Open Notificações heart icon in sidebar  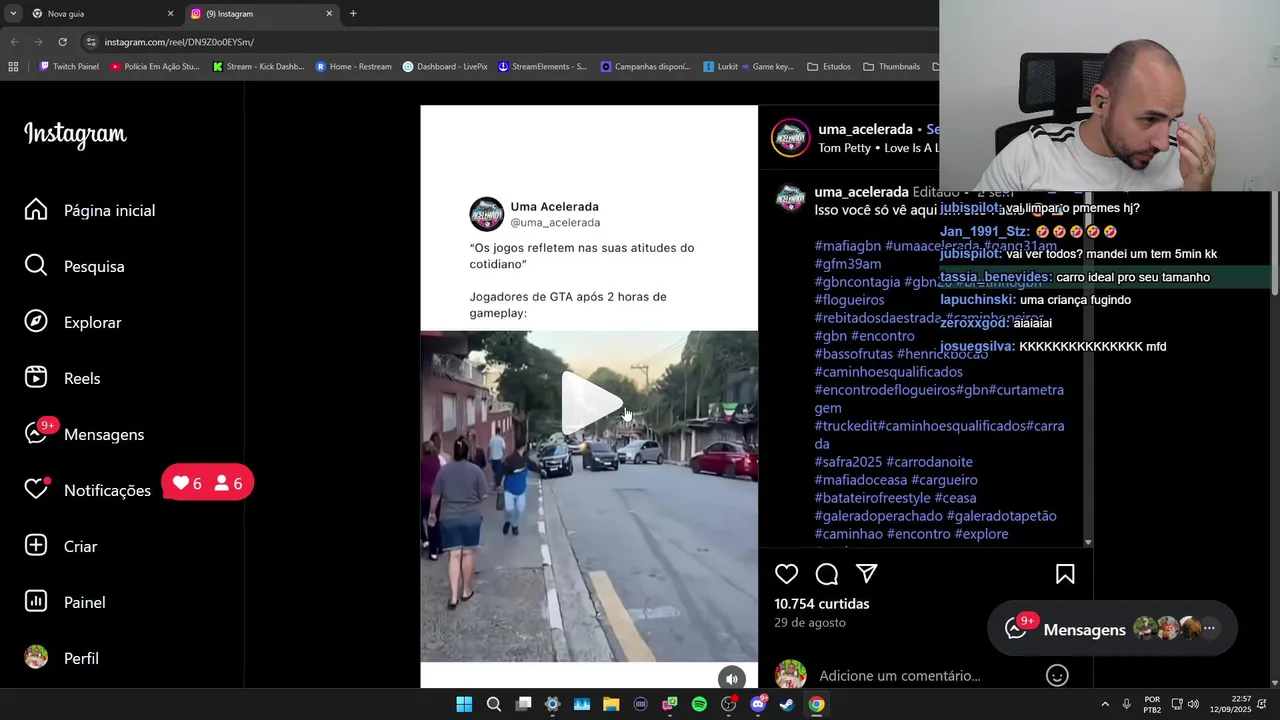pos(36,489)
